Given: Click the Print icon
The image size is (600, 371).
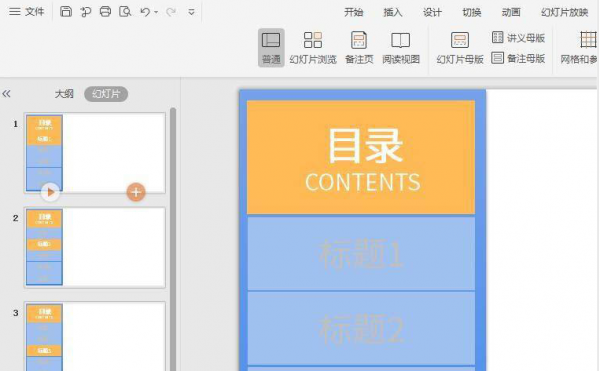Looking at the screenshot, I should 105,12.
